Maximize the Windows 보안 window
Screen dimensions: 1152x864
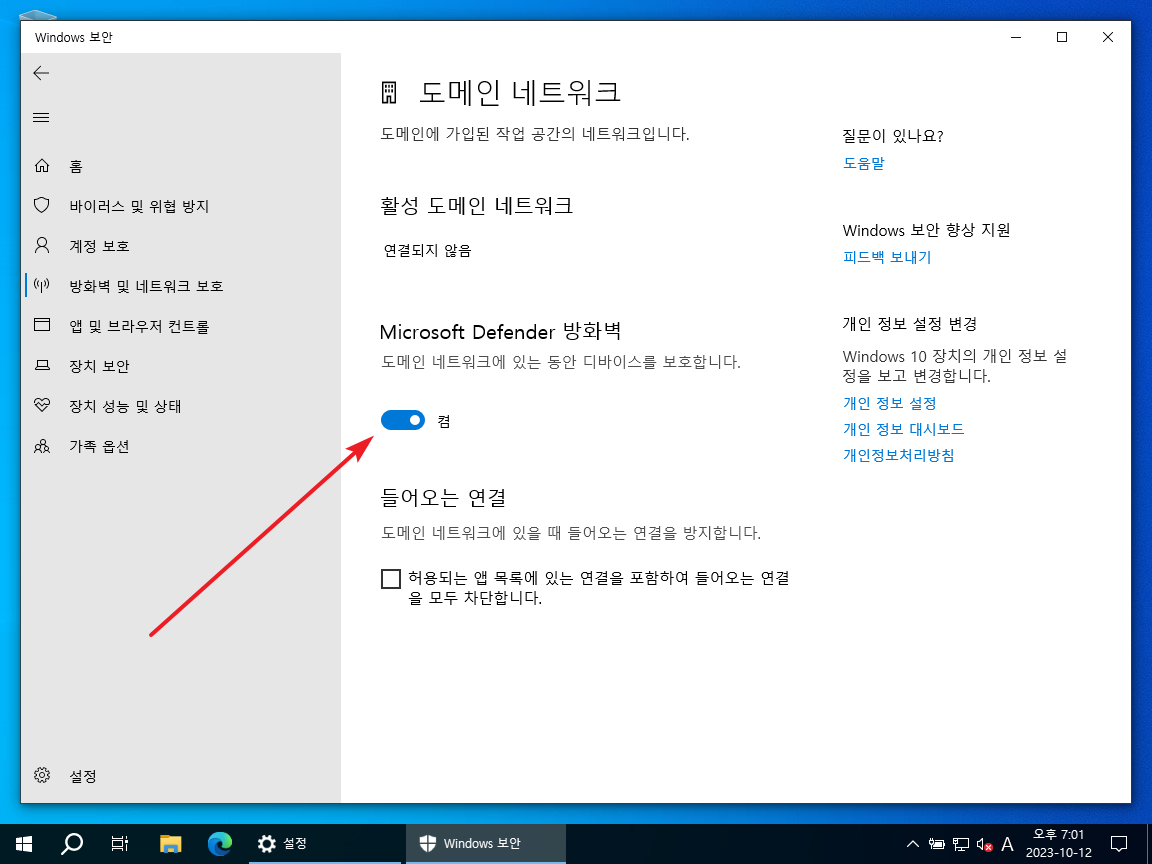point(1062,37)
